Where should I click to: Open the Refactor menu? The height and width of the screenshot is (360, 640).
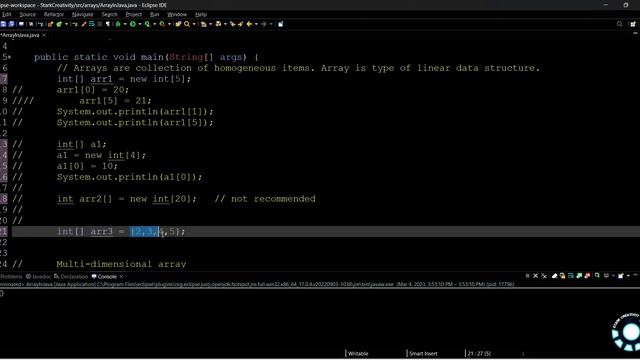(53, 14)
